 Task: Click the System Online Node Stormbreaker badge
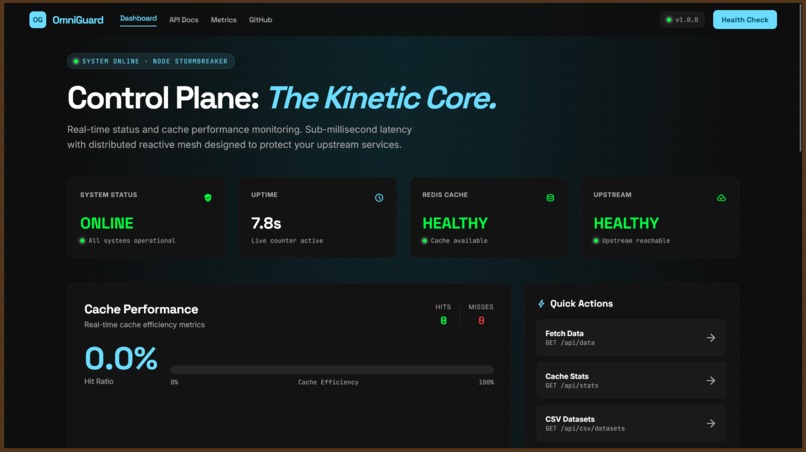tap(151, 61)
